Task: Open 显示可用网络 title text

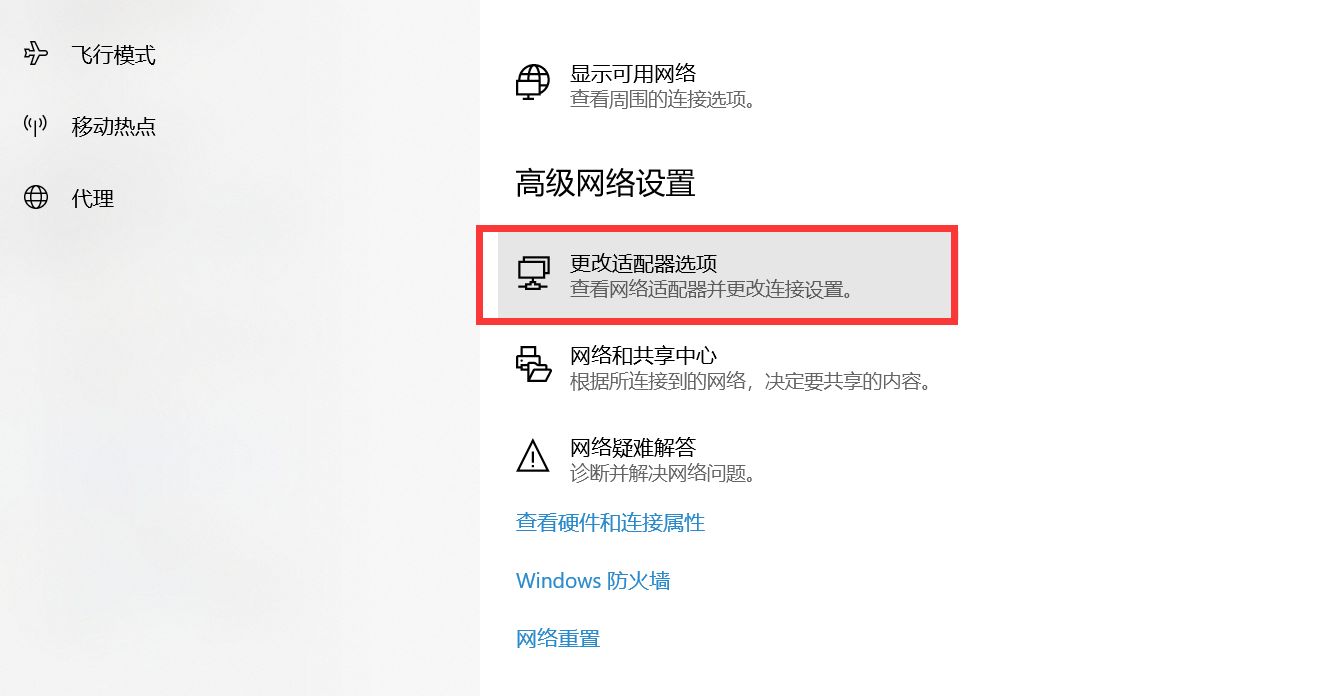Action: (633, 73)
